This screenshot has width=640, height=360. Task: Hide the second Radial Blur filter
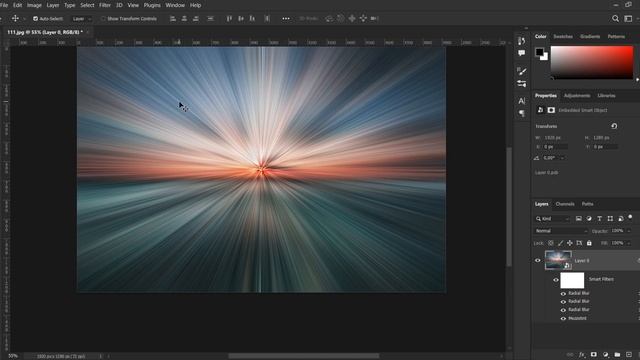click(x=563, y=302)
